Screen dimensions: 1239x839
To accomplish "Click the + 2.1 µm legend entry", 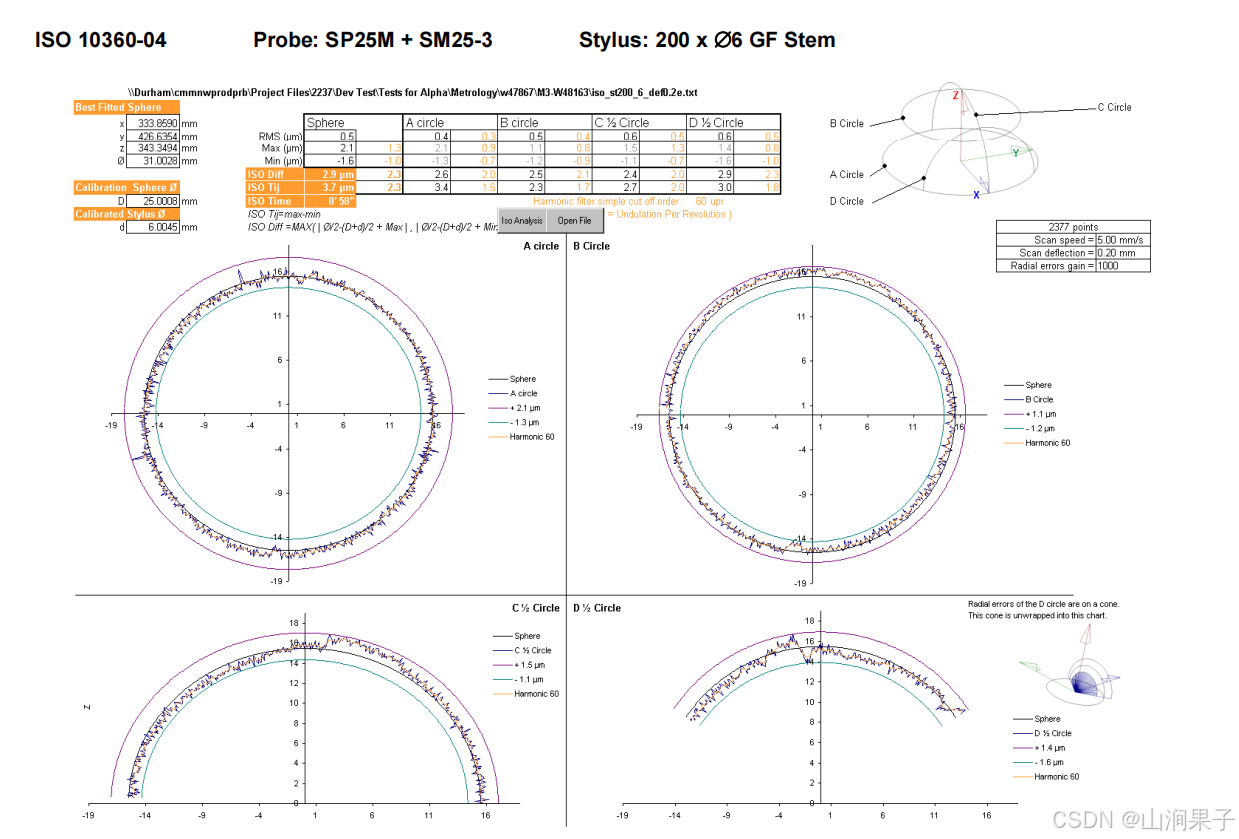I will (x=512, y=408).
